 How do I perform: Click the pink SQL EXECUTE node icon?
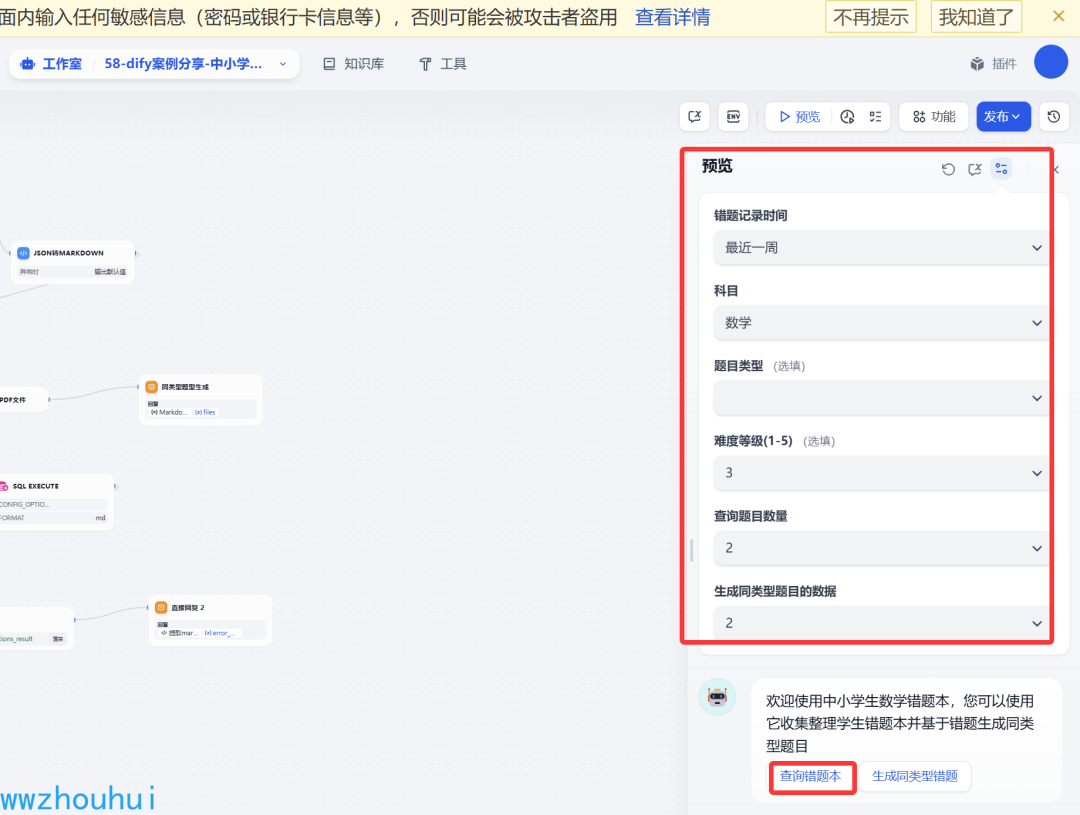click(x=3, y=486)
